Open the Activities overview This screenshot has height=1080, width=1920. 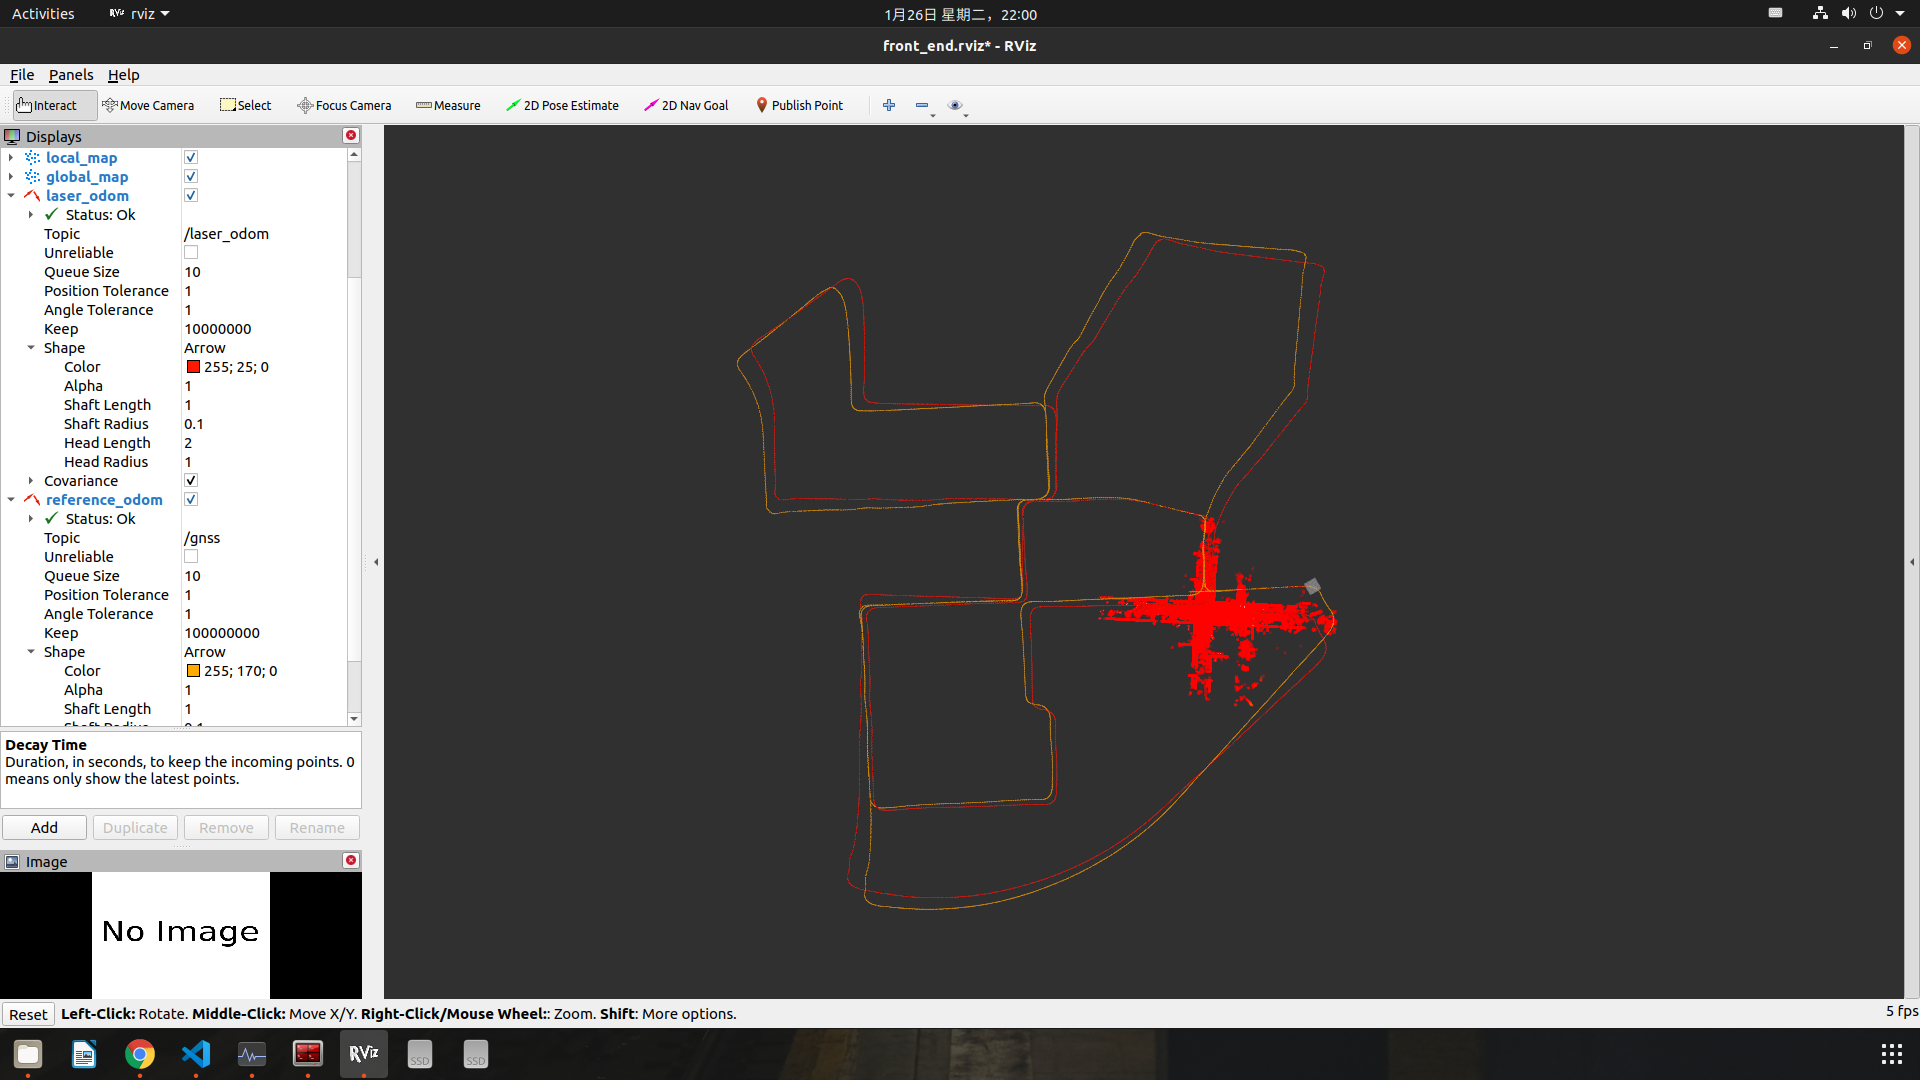point(43,14)
